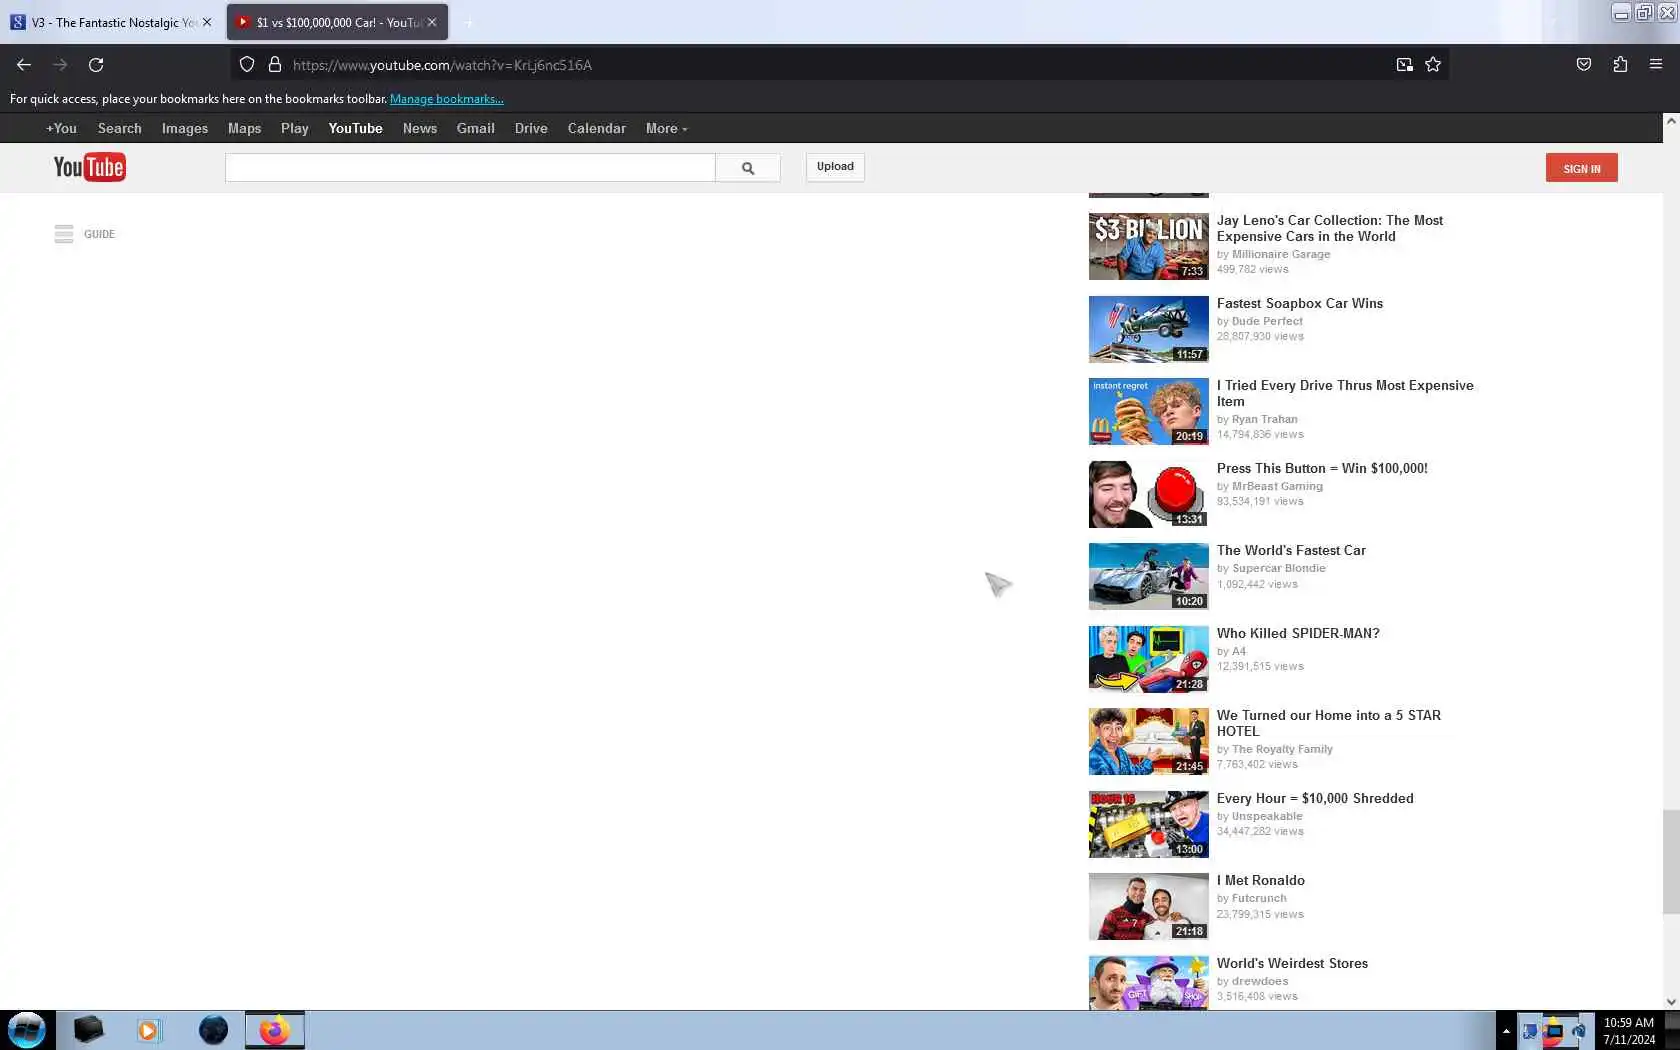Viewport: 1680px width, 1050px height.
Task: Open Every Hour = $10,000 Shredded title
Action: tap(1315, 798)
